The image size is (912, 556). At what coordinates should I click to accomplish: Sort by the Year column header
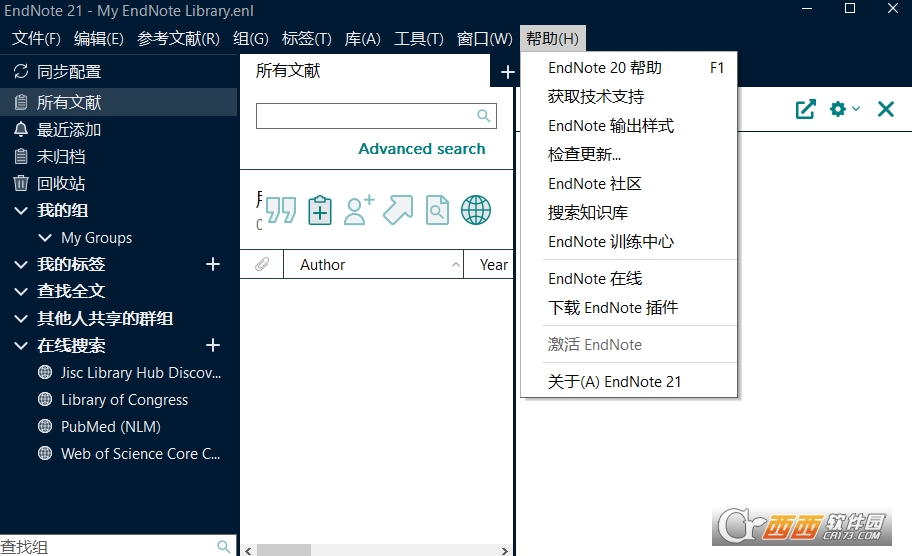tap(489, 265)
